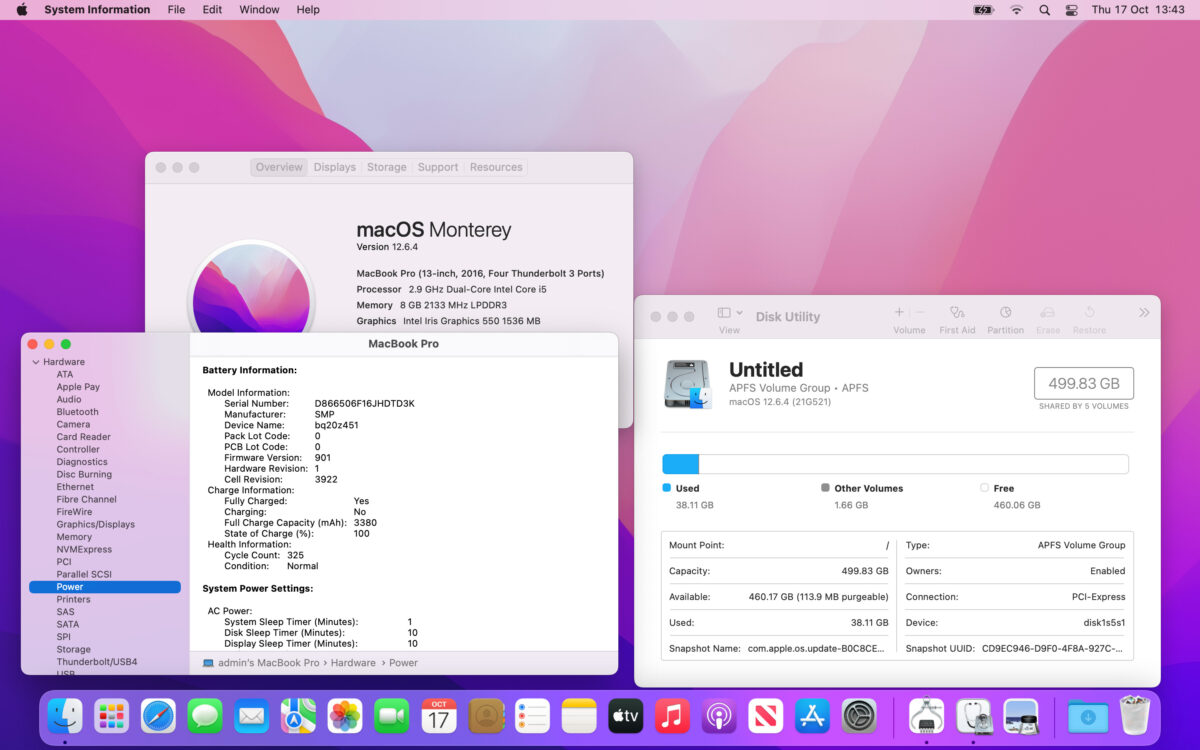Viewport: 1200px width, 750px height.
Task: Click the date and time in menu bar
Action: pyautogui.click(x=1138, y=10)
